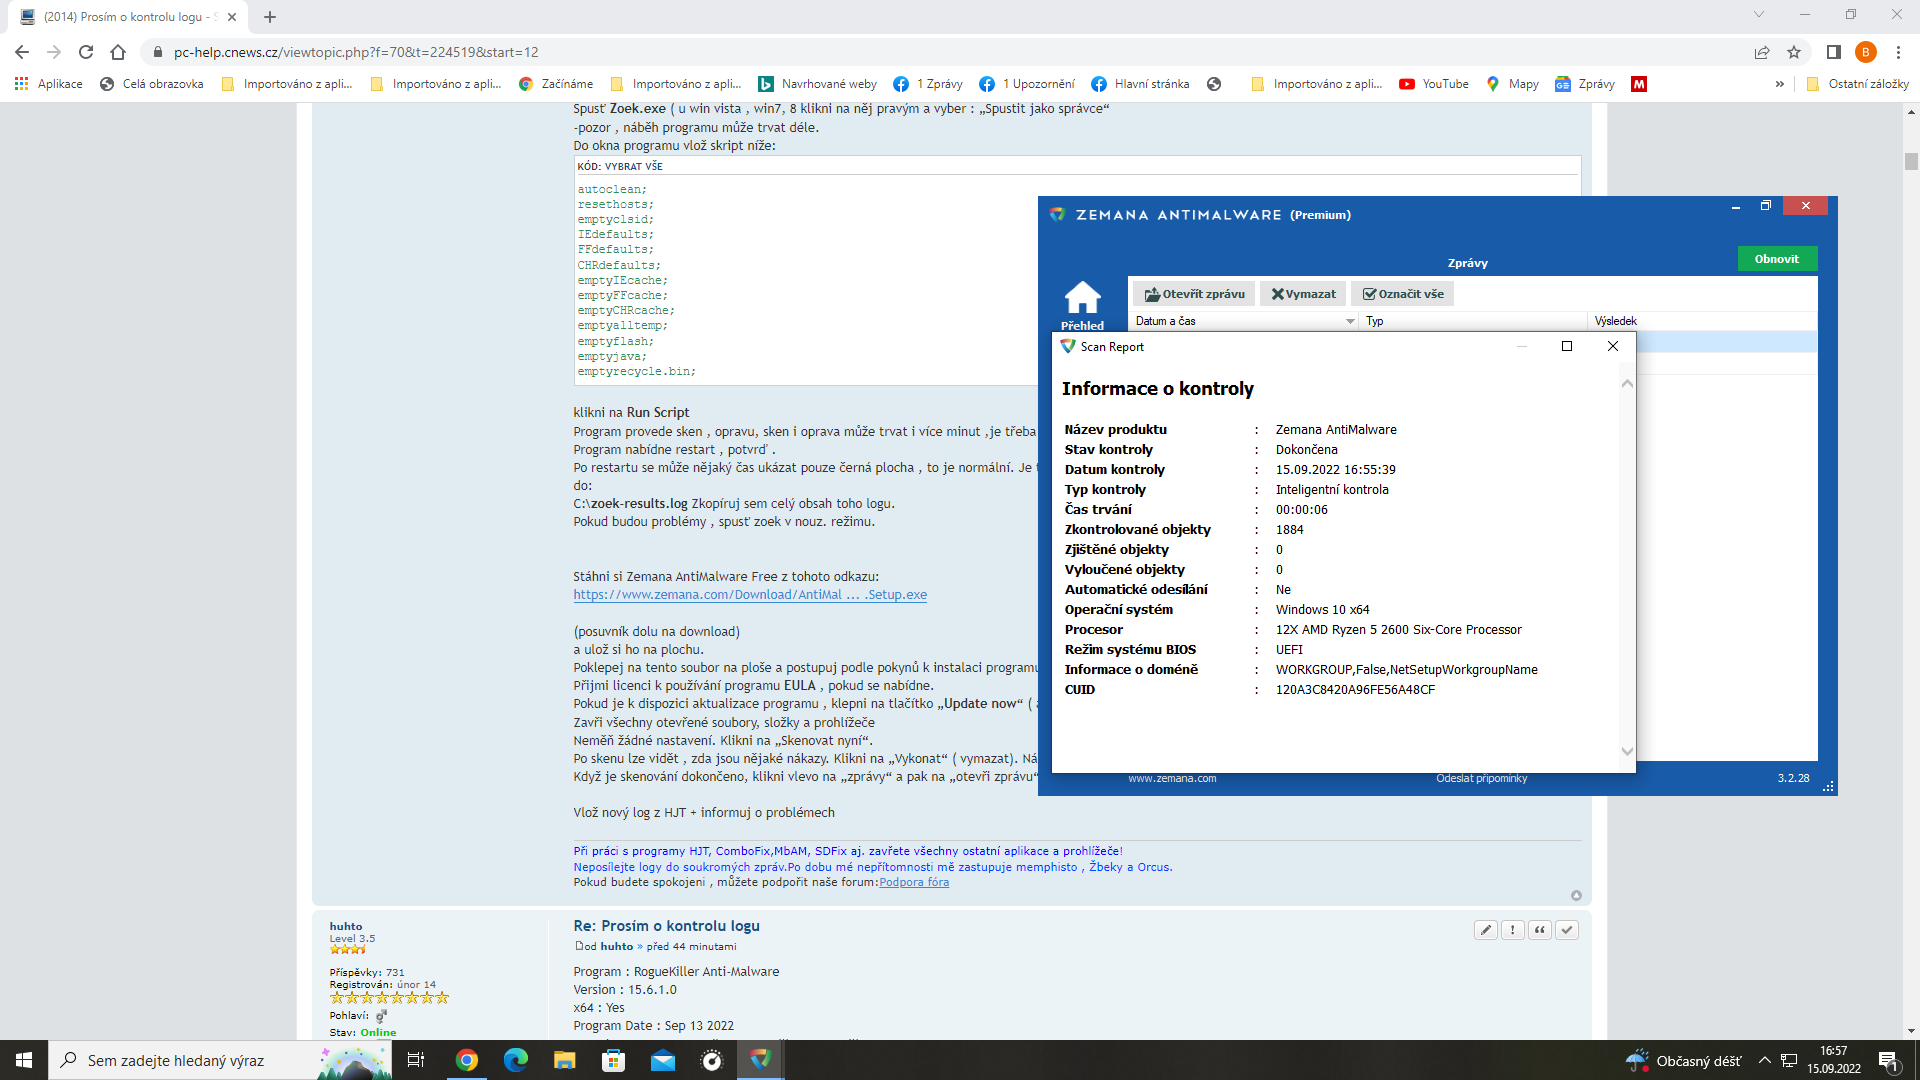The image size is (1920, 1080).
Task: Show hidden bookmarks with the double chevron
Action: click(x=1779, y=84)
